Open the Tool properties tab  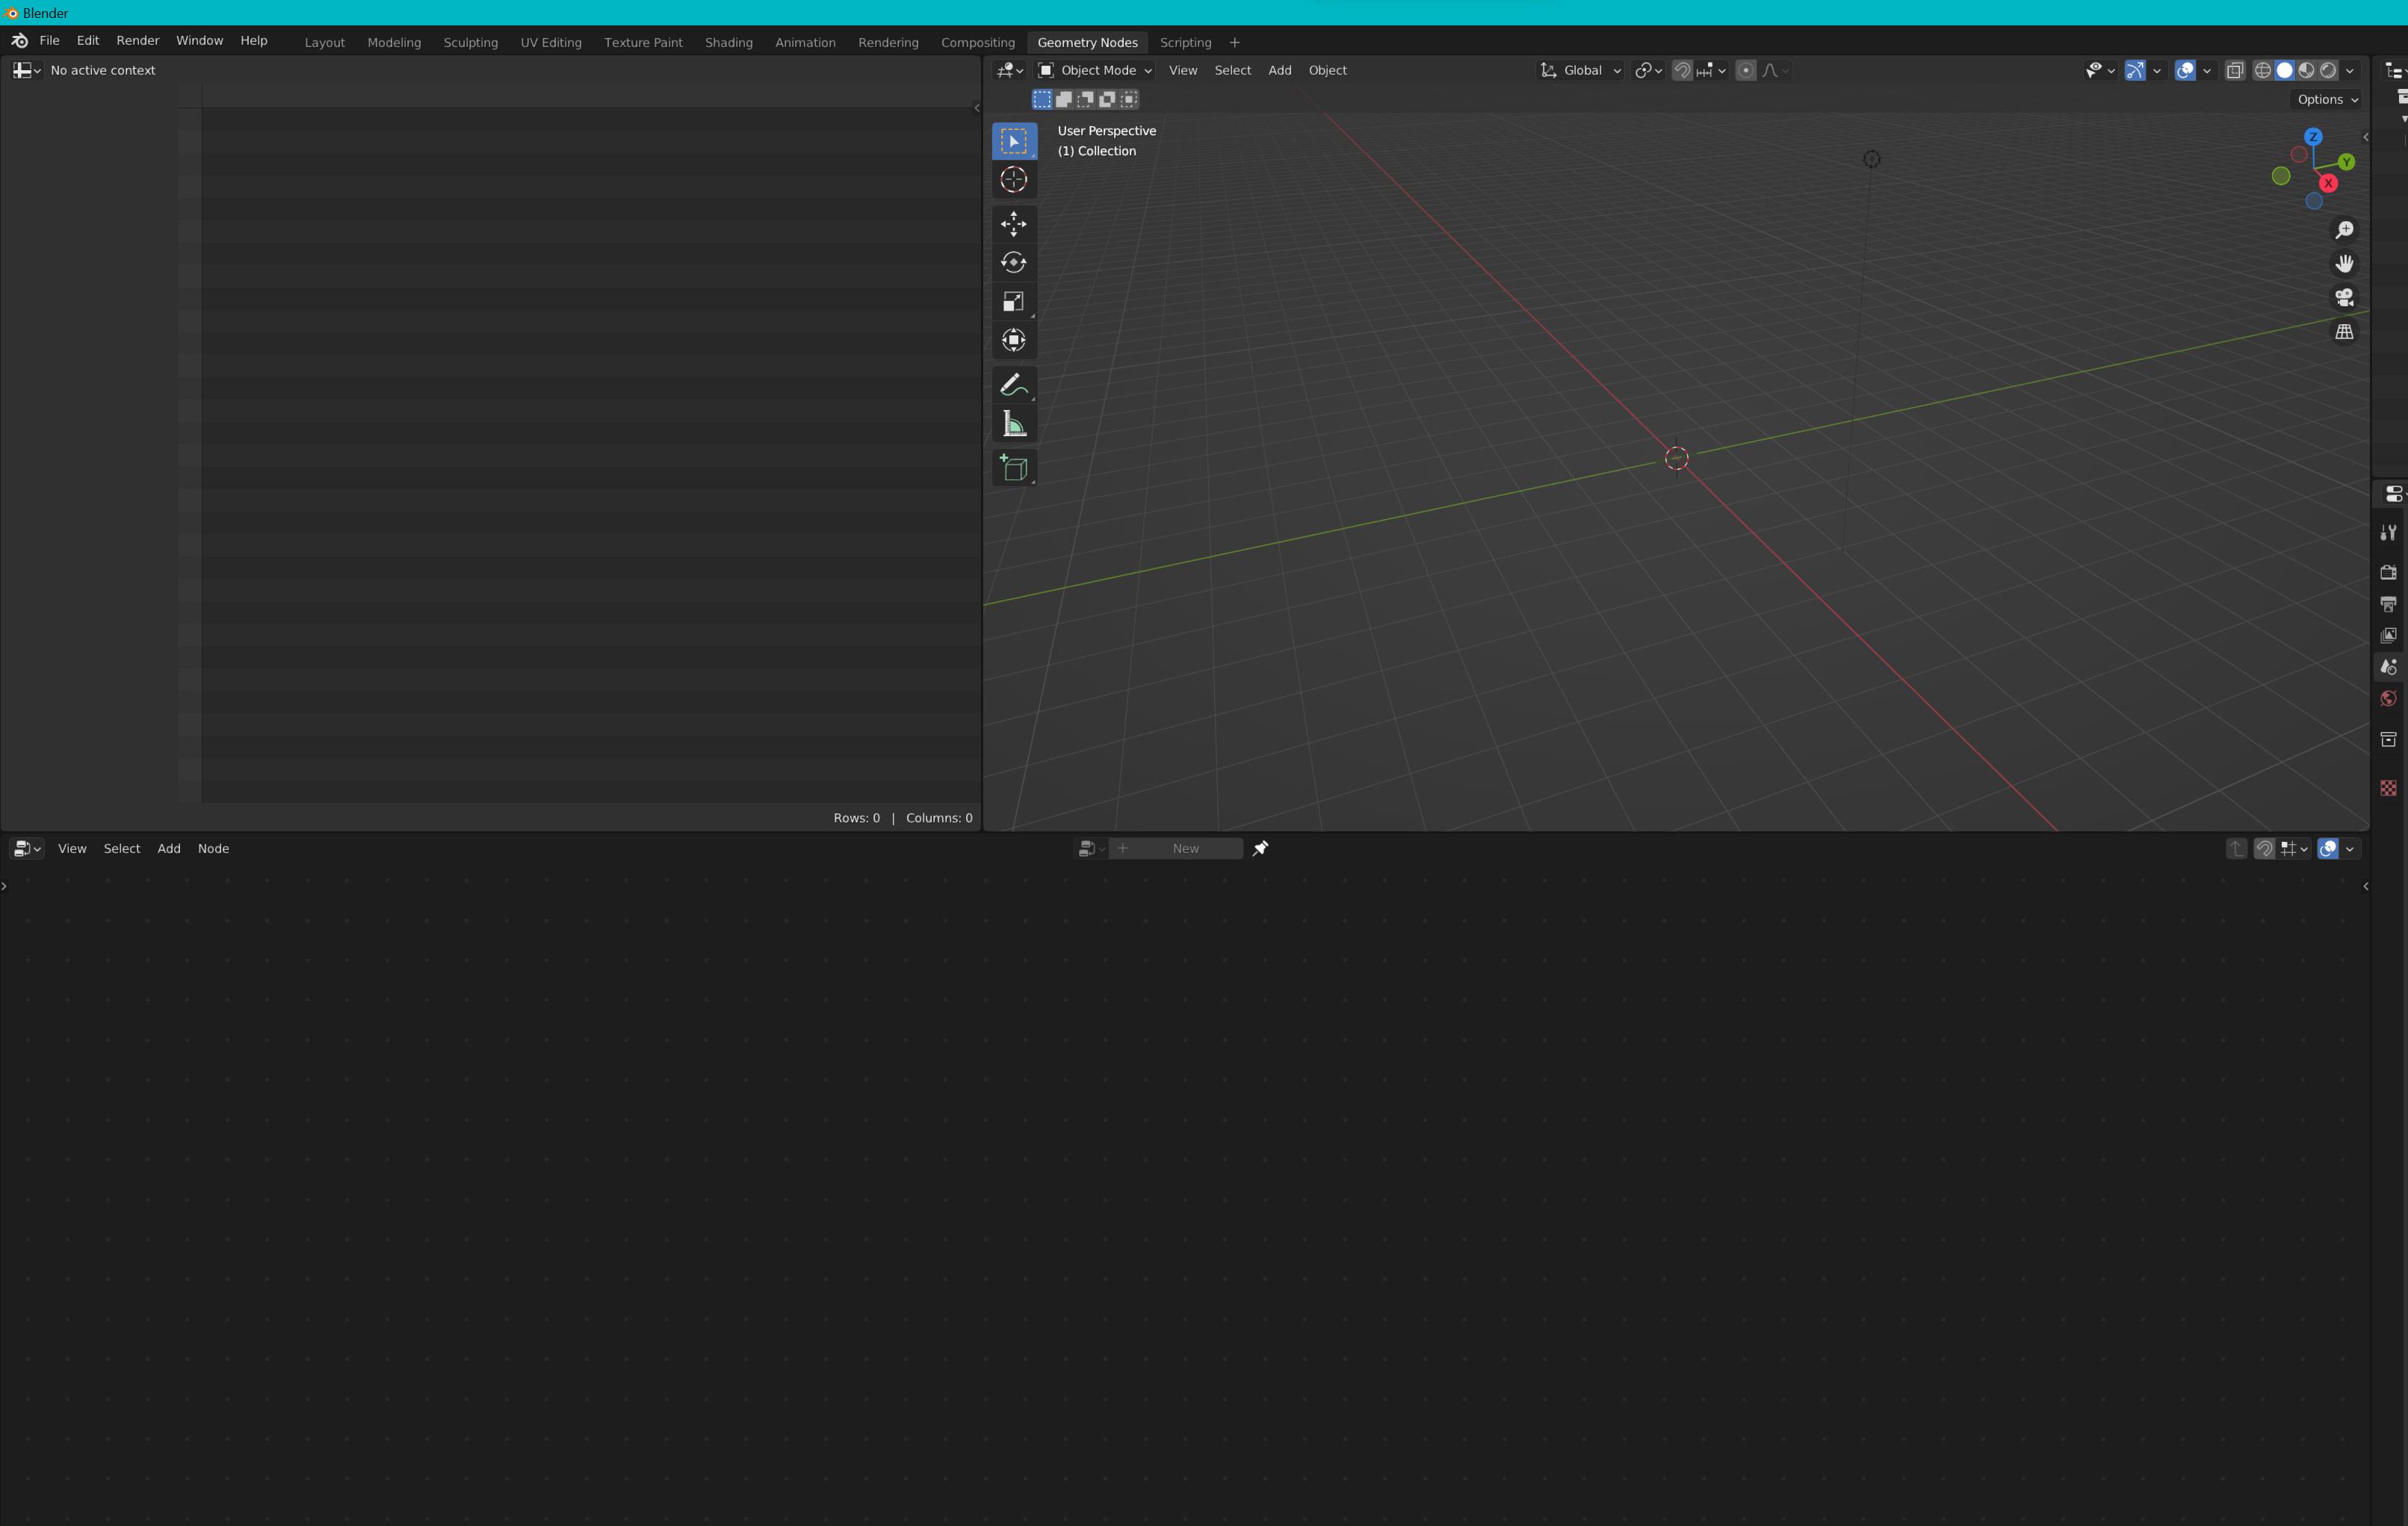tap(2388, 533)
